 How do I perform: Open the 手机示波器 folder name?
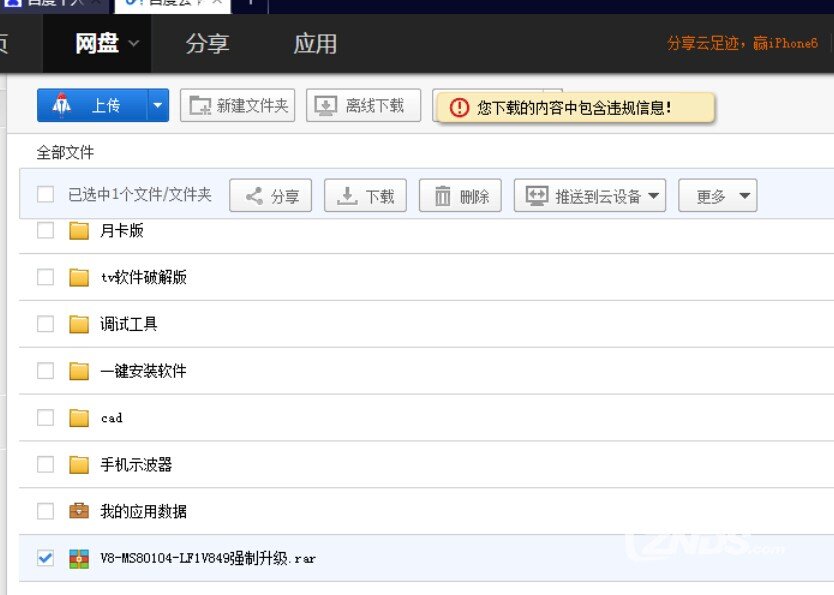tap(136, 464)
